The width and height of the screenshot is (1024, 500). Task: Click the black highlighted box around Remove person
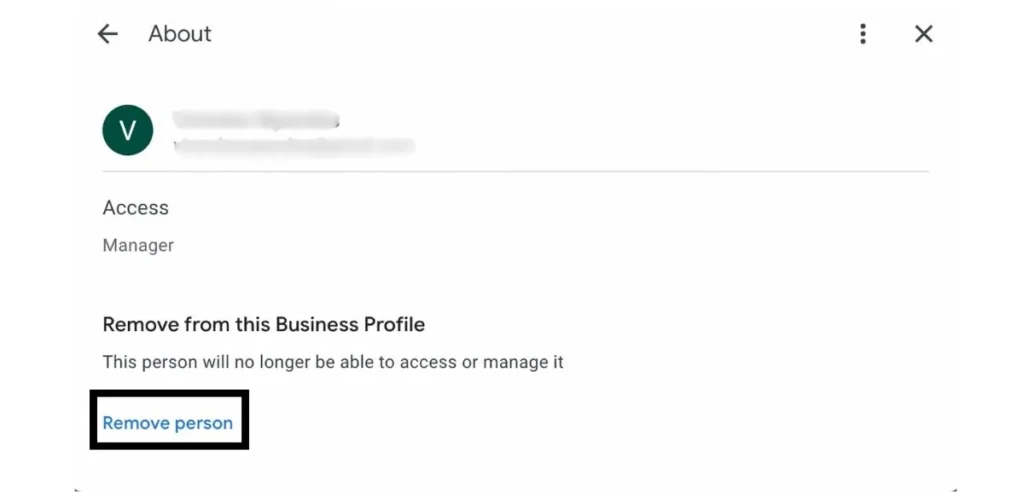coord(169,420)
